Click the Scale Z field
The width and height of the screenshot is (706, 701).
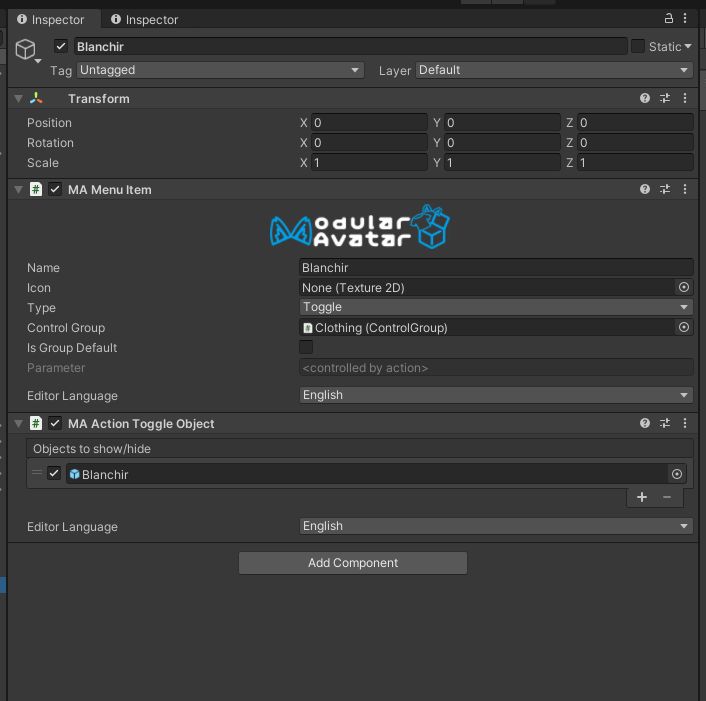(635, 163)
